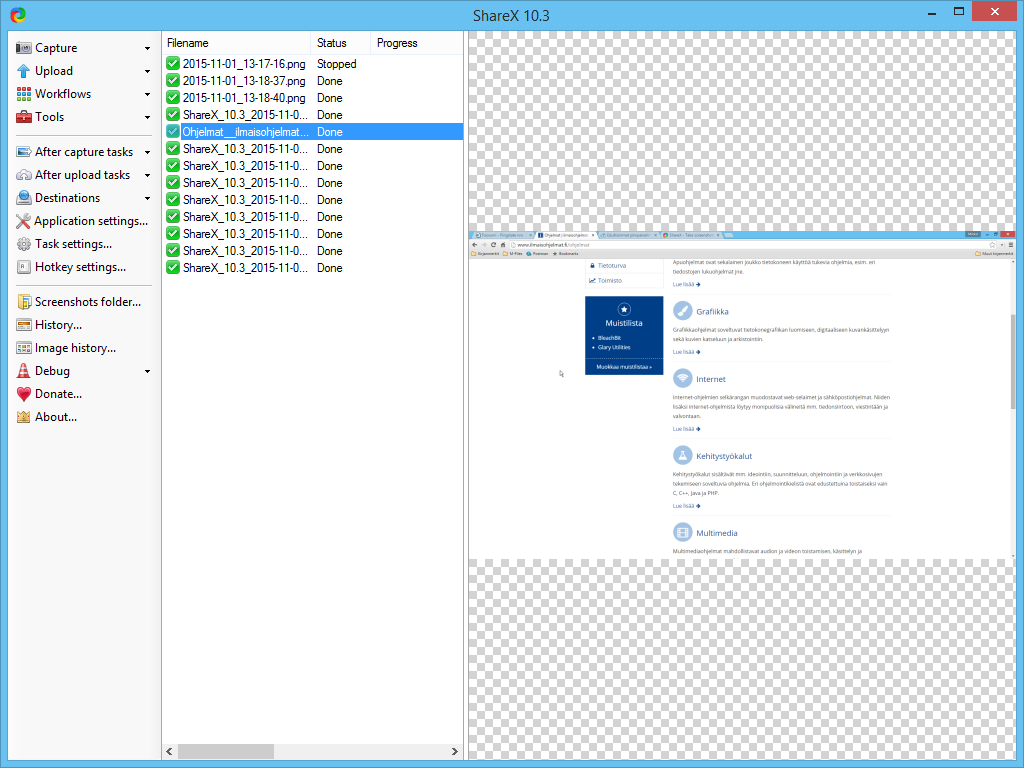The image size is (1024, 768).
Task: Open the Capture menu
Action: (x=84, y=48)
